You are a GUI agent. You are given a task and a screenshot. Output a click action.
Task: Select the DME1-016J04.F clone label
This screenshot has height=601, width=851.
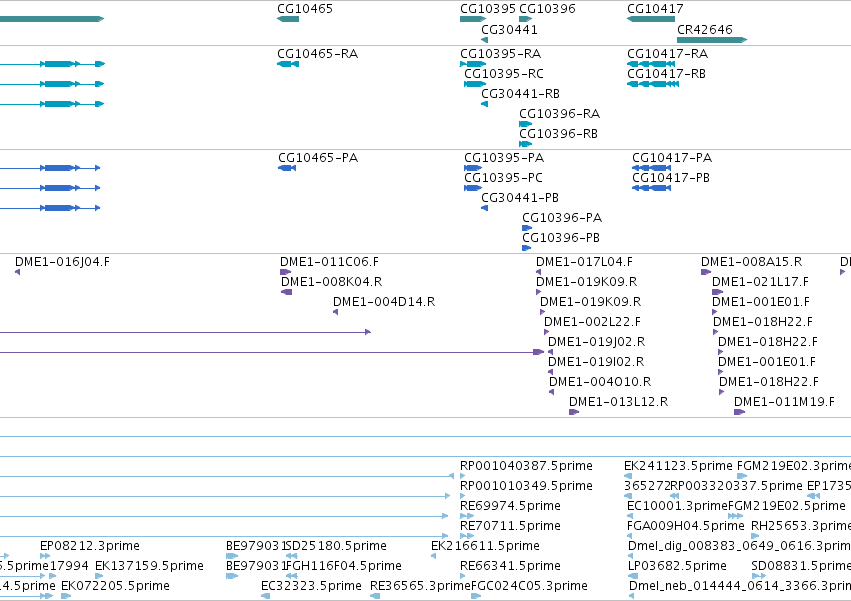coord(62,262)
